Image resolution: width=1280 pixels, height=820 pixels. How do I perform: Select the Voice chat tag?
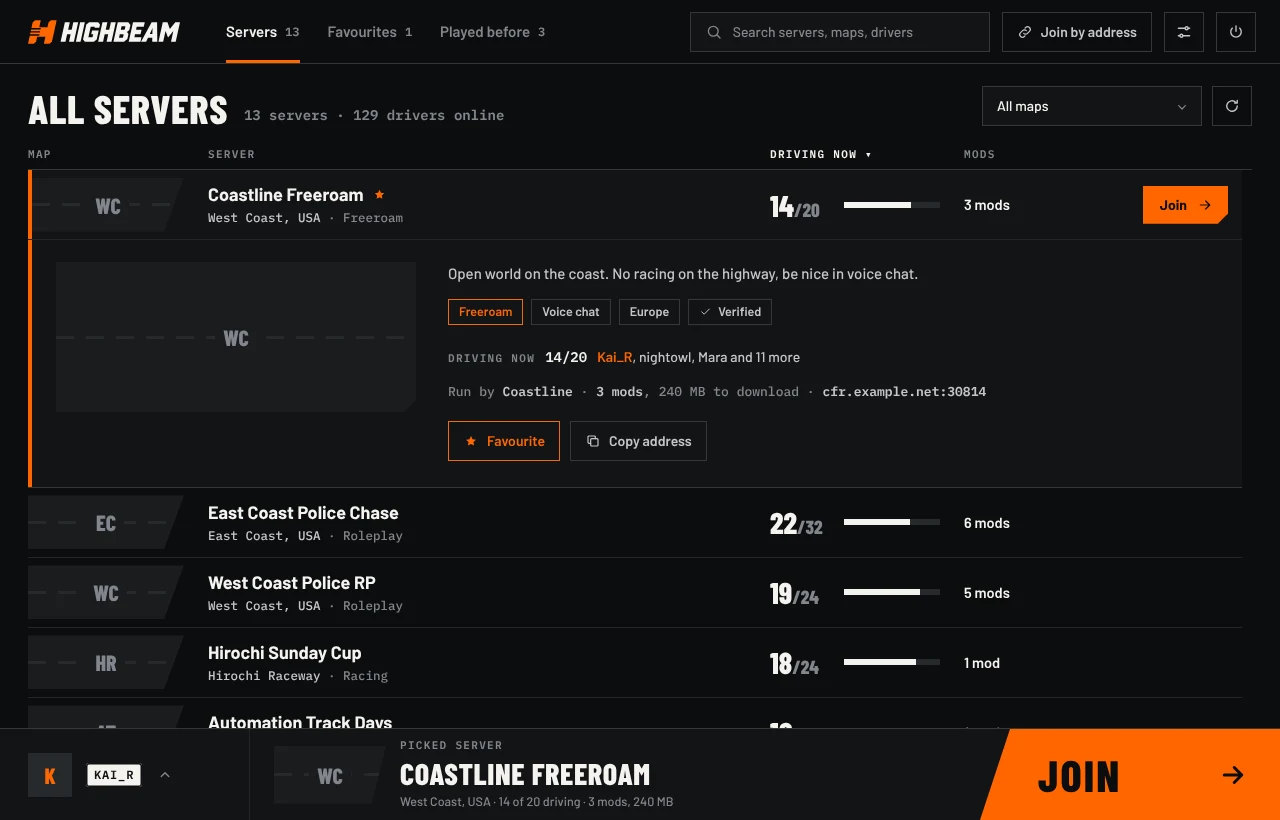point(571,312)
